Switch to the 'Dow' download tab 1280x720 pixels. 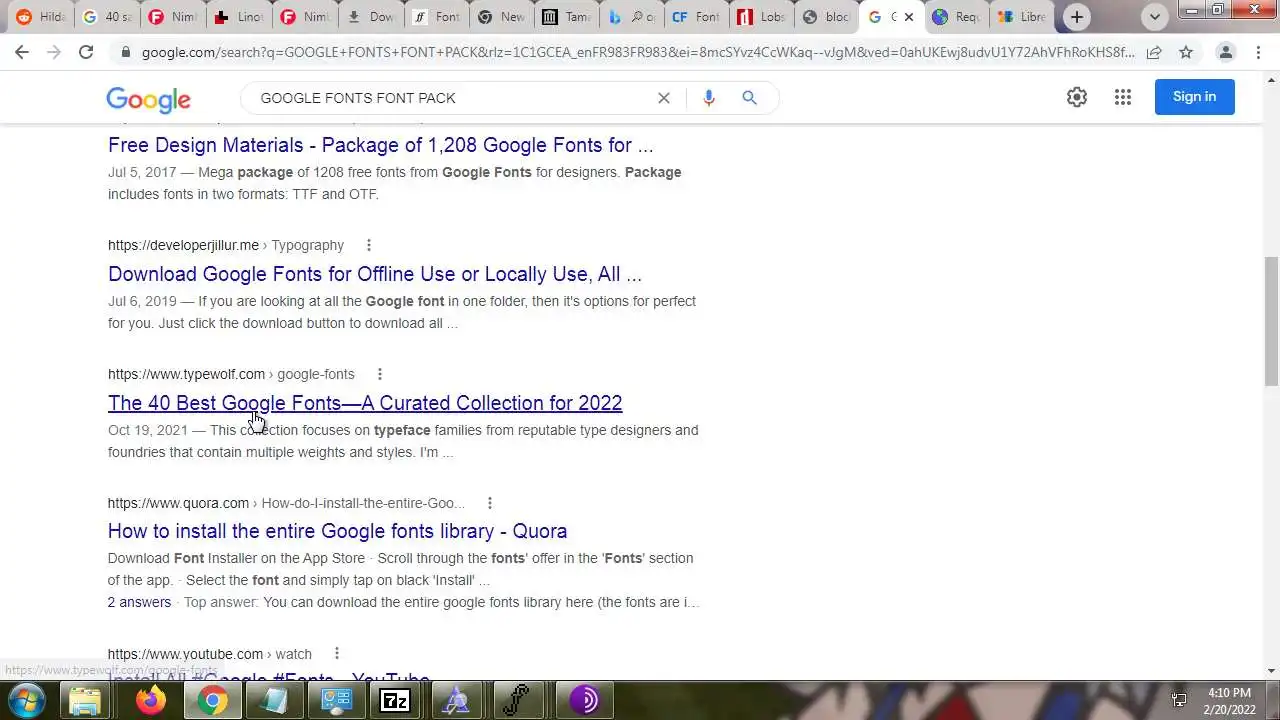[371, 17]
